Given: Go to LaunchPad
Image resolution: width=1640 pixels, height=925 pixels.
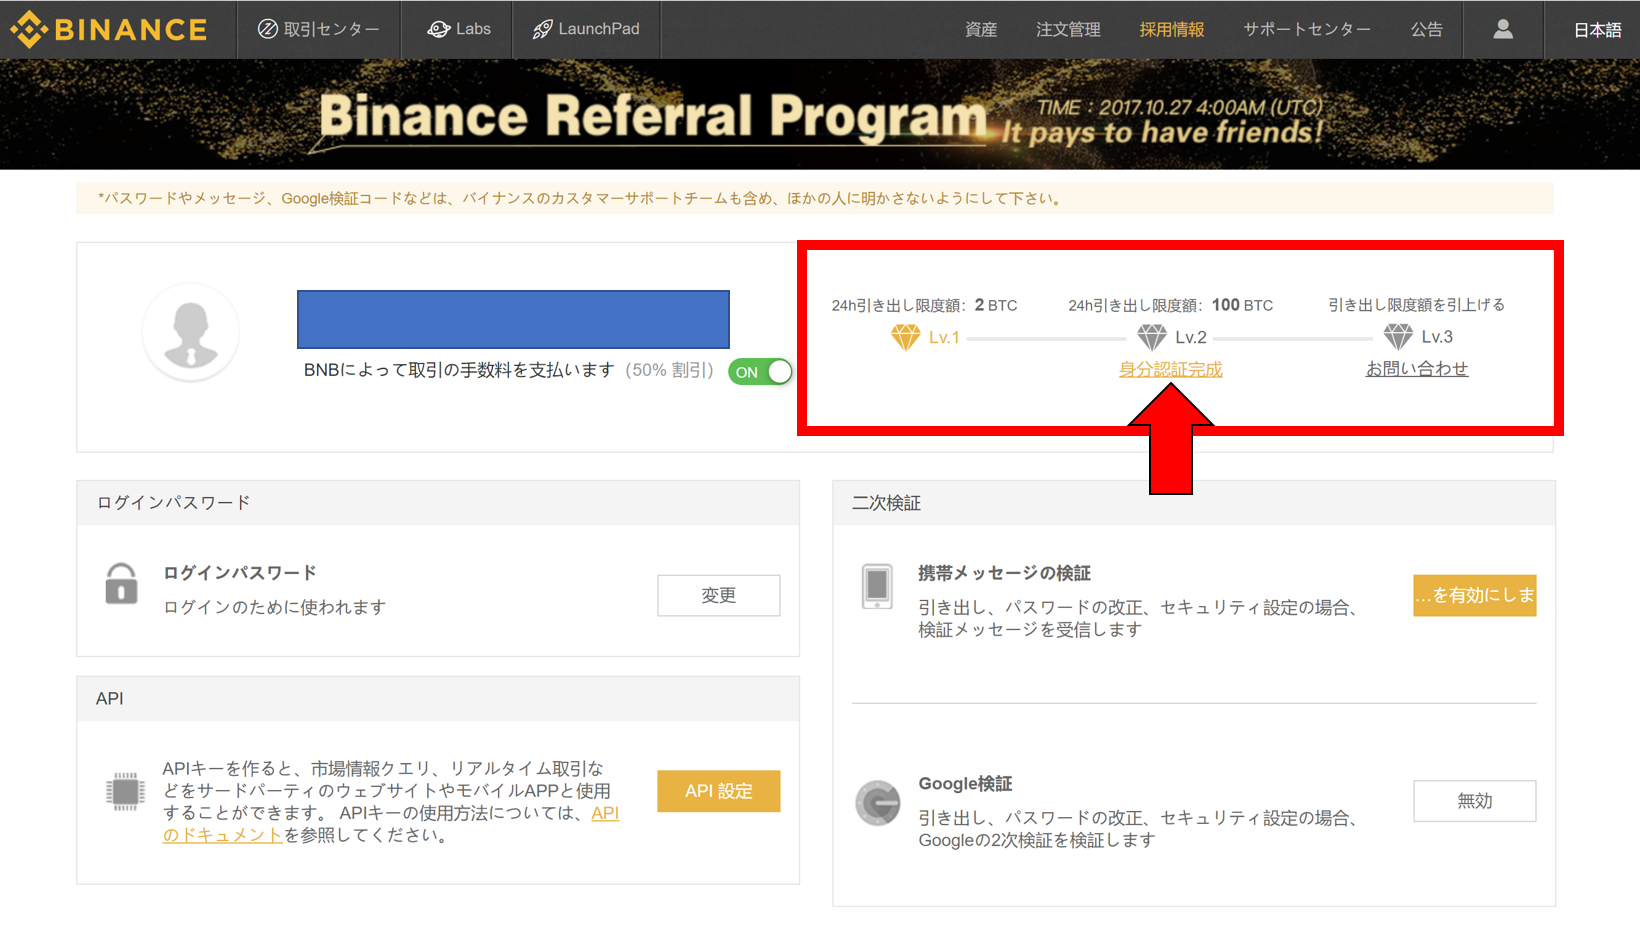Looking at the screenshot, I should pyautogui.click(x=586, y=29).
